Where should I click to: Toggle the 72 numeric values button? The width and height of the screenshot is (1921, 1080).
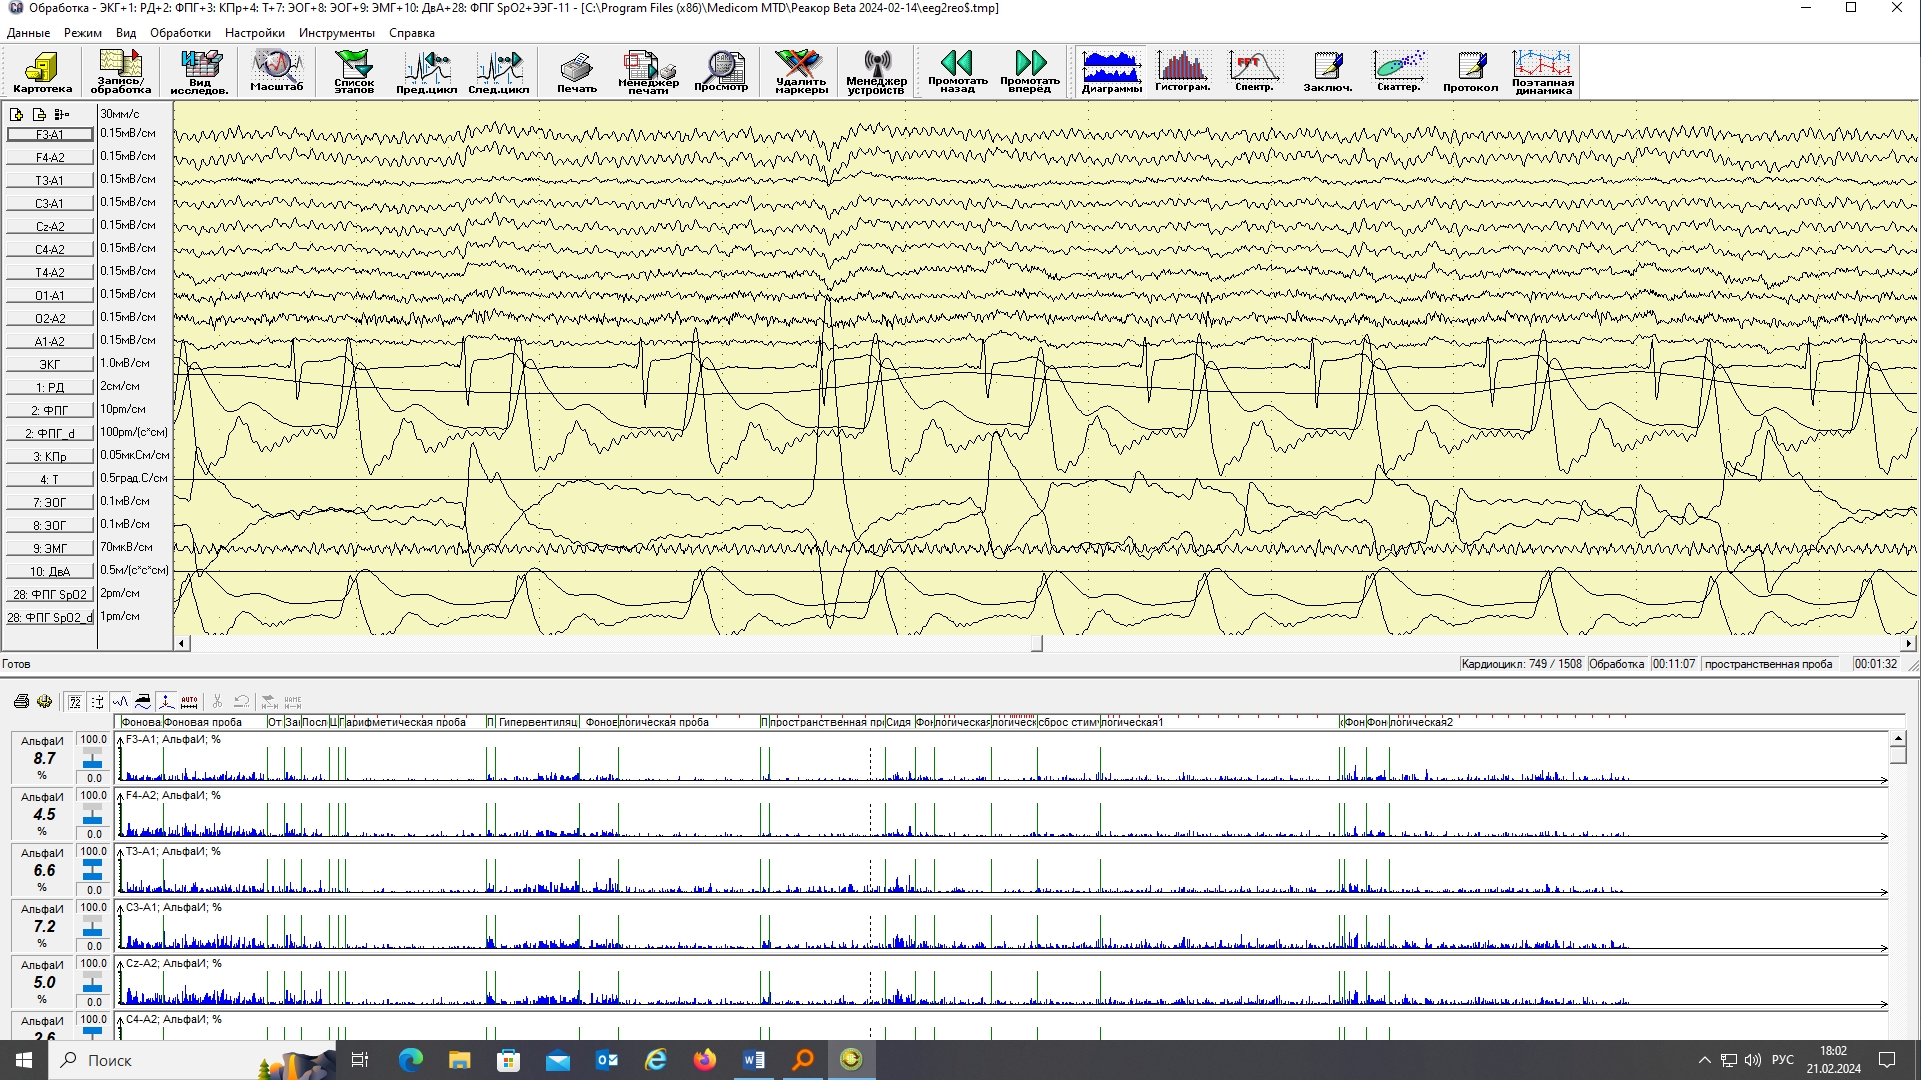(75, 702)
